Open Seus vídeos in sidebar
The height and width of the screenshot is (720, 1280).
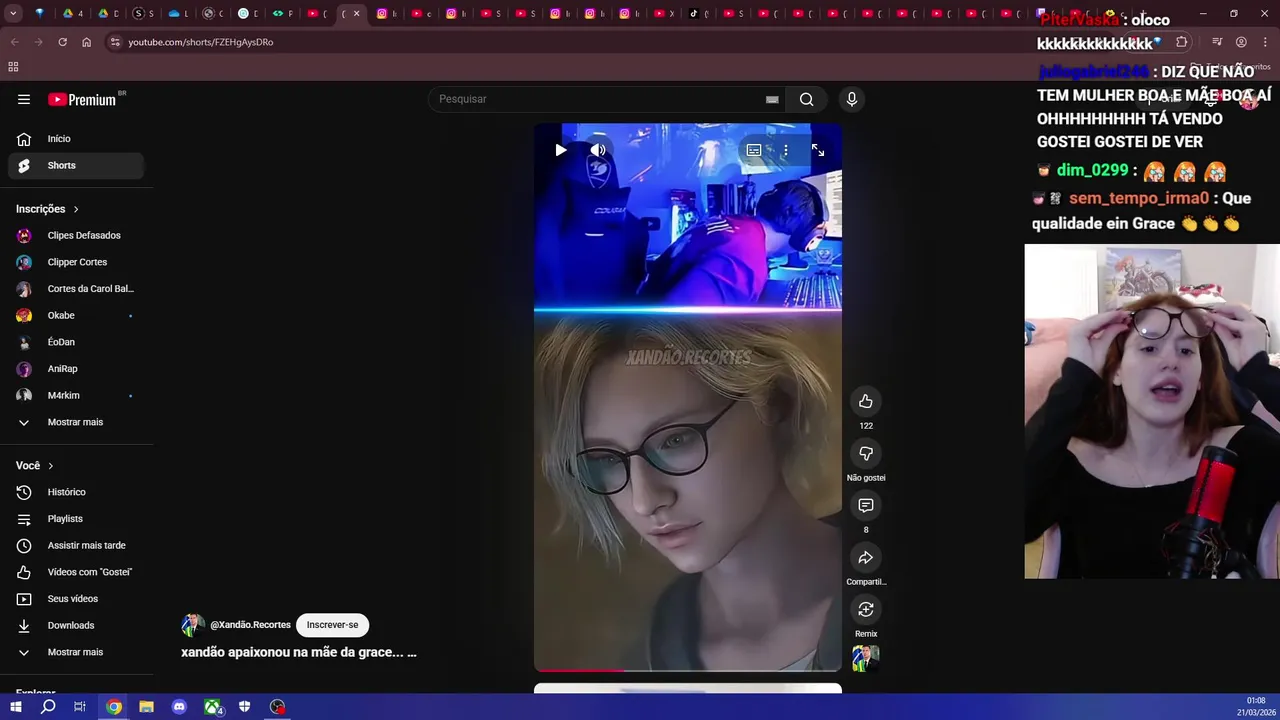click(x=76, y=599)
